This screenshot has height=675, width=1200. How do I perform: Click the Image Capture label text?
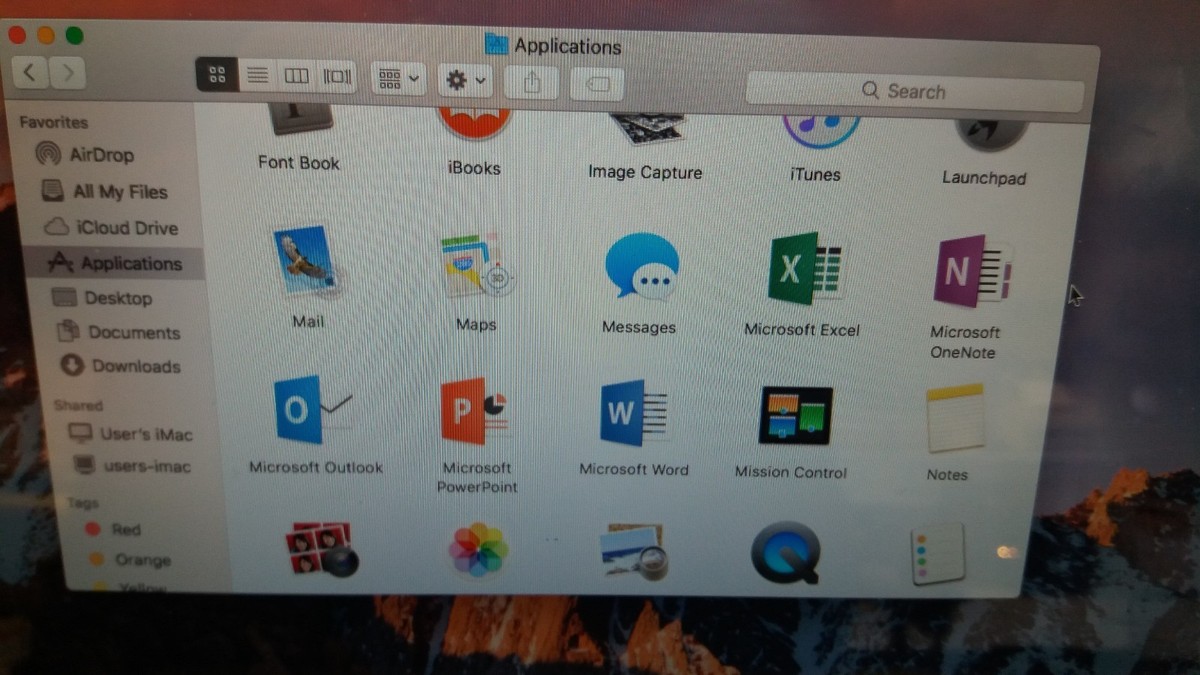(x=645, y=172)
